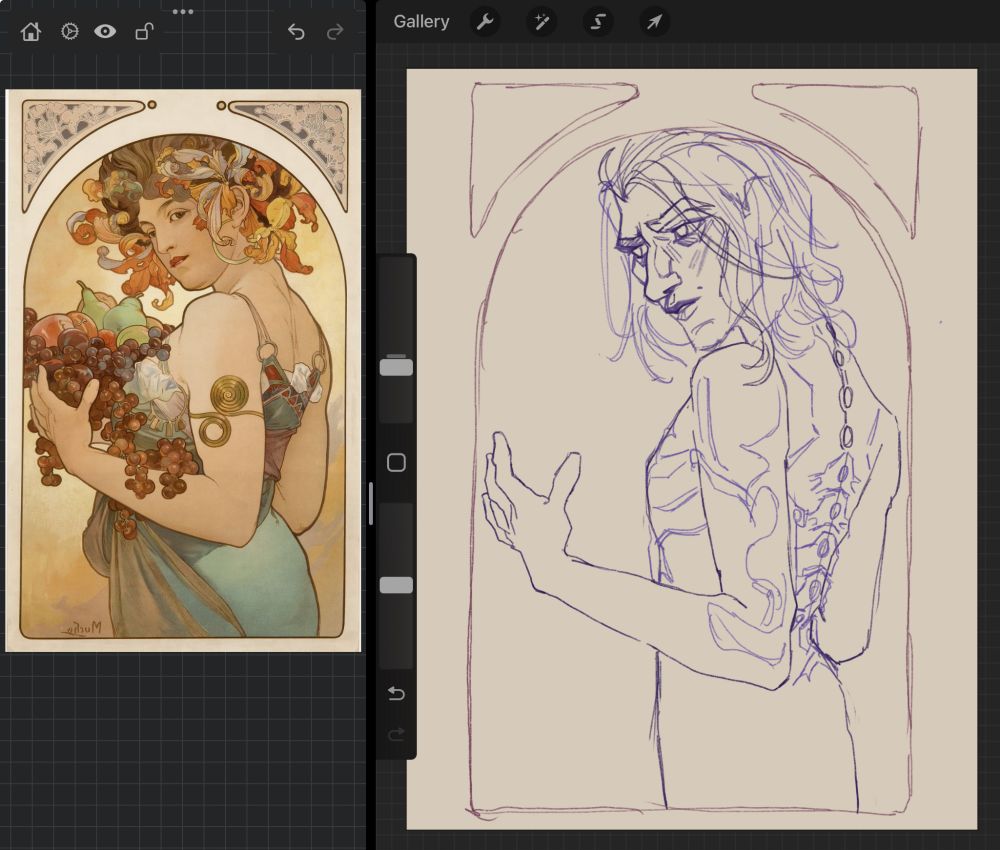
Task: Tap redo arrow on Procreate sidebar
Action: pyautogui.click(x=396, y=735)
